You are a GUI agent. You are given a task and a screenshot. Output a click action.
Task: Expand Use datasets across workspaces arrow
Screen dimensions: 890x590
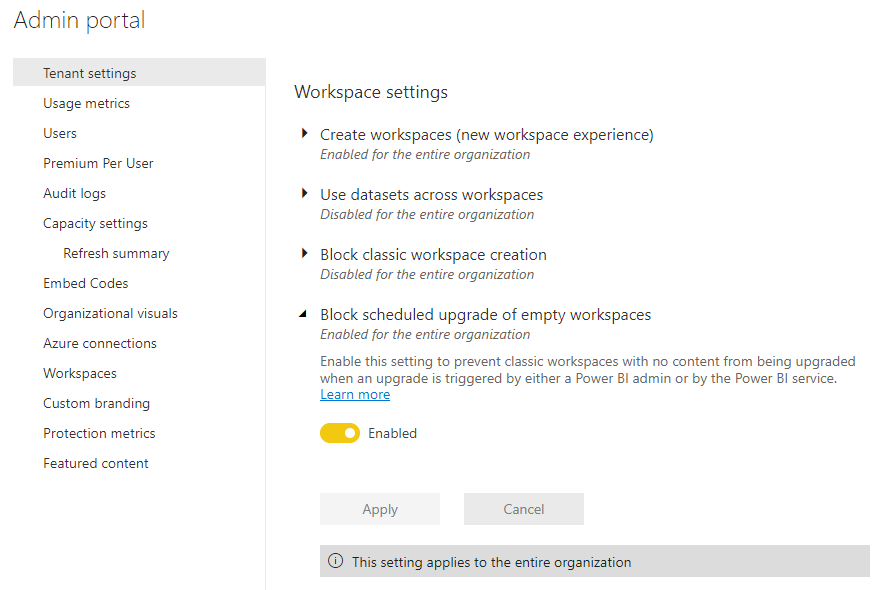click(x=304, y=194)
